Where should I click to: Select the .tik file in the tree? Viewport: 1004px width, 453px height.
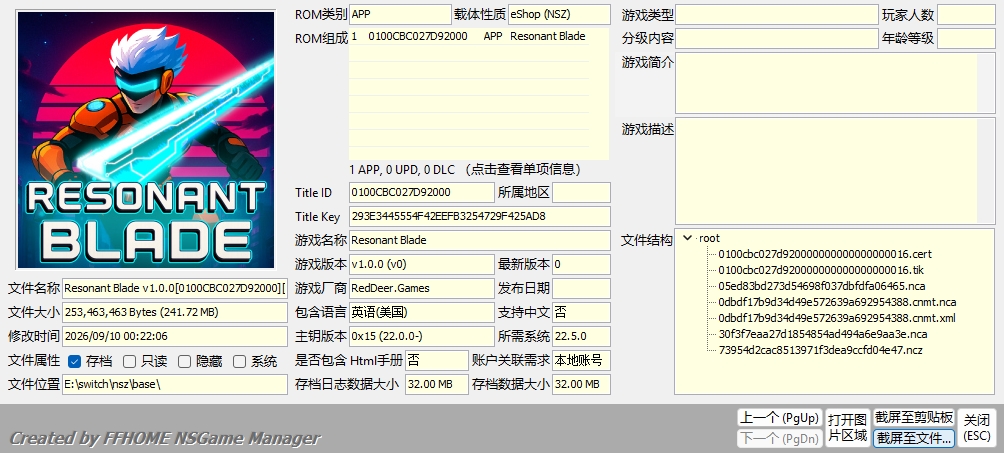click(x=821, y=270)
